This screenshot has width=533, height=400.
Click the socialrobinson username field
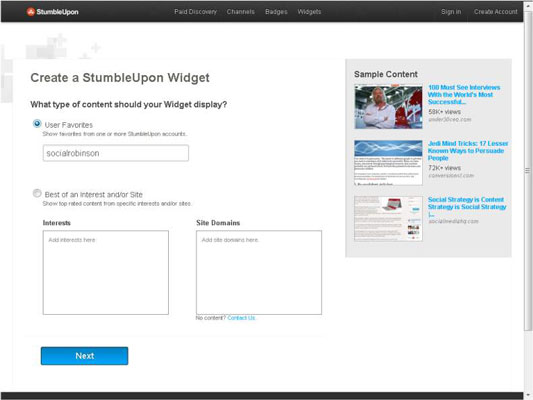coord(116,153)
